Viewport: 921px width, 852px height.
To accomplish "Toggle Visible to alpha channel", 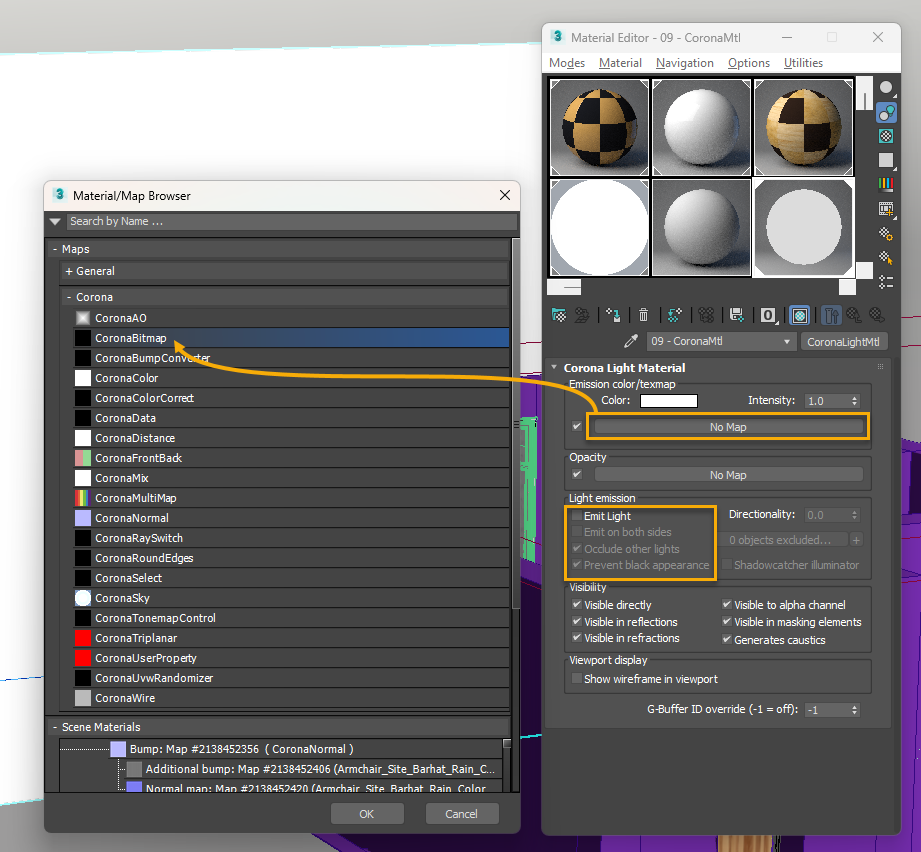I will pyautogui.click(x=727, y=604).
